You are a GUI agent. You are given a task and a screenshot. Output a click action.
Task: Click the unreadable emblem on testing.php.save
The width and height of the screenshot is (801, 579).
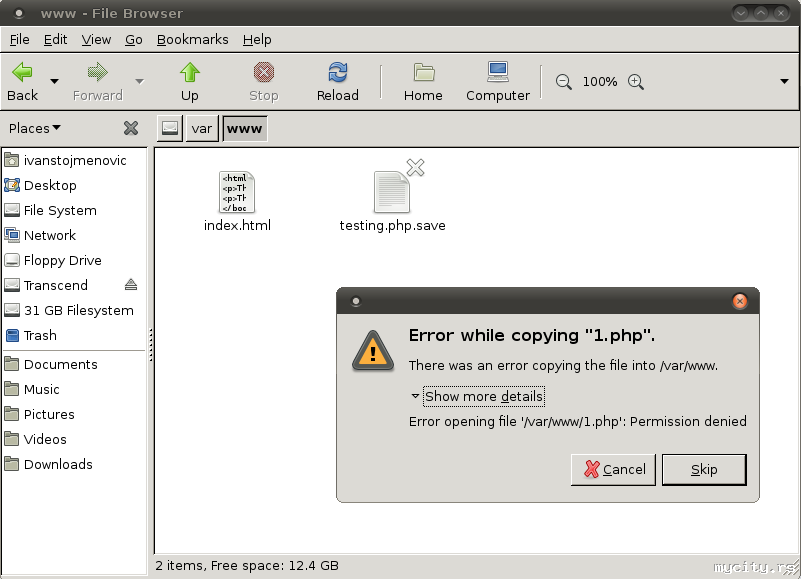(x=415, y=167)
